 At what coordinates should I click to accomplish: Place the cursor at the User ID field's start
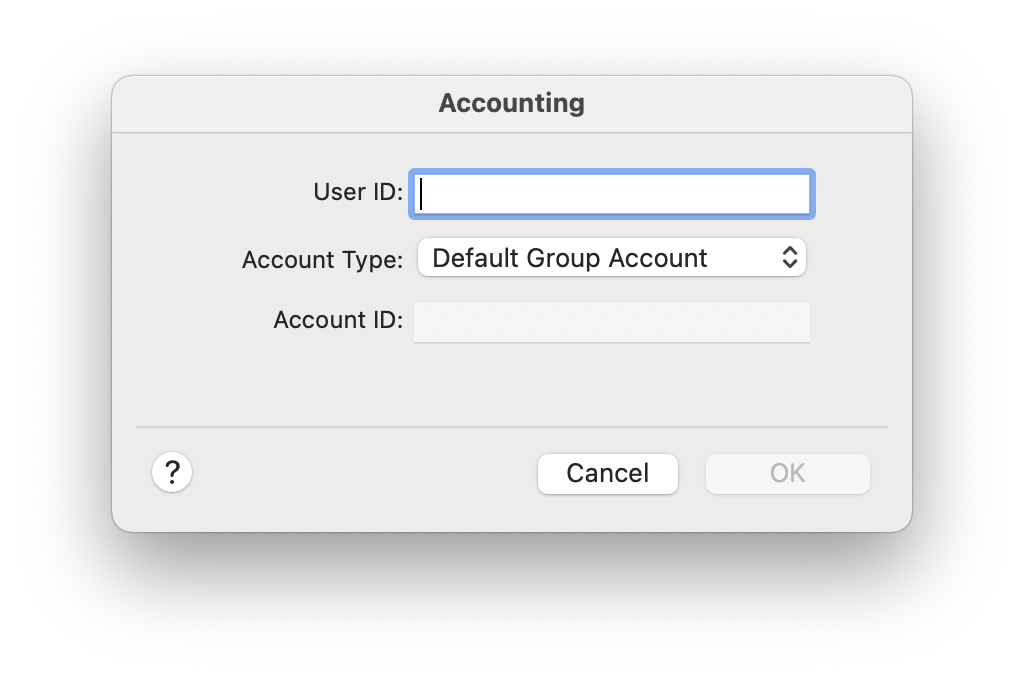(x=424, y=194)
